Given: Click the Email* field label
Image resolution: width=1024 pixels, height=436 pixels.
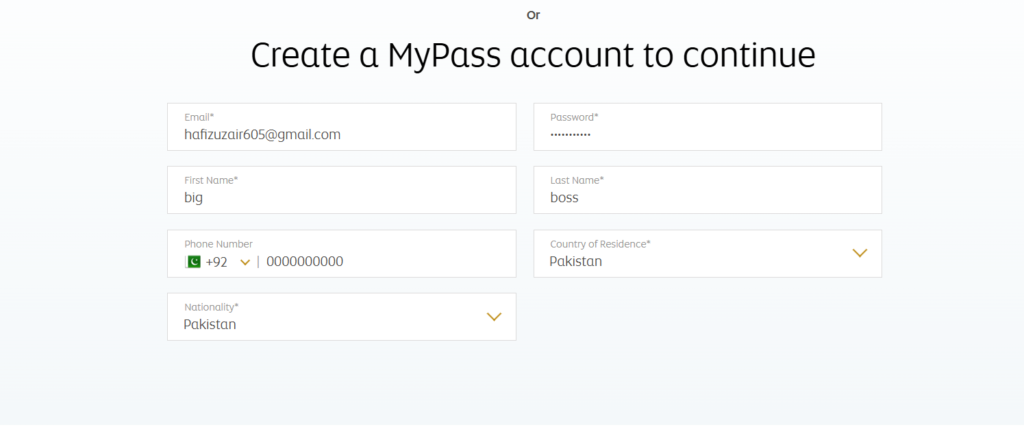Looking at the screenshot, I should click(x=199, y=117).
